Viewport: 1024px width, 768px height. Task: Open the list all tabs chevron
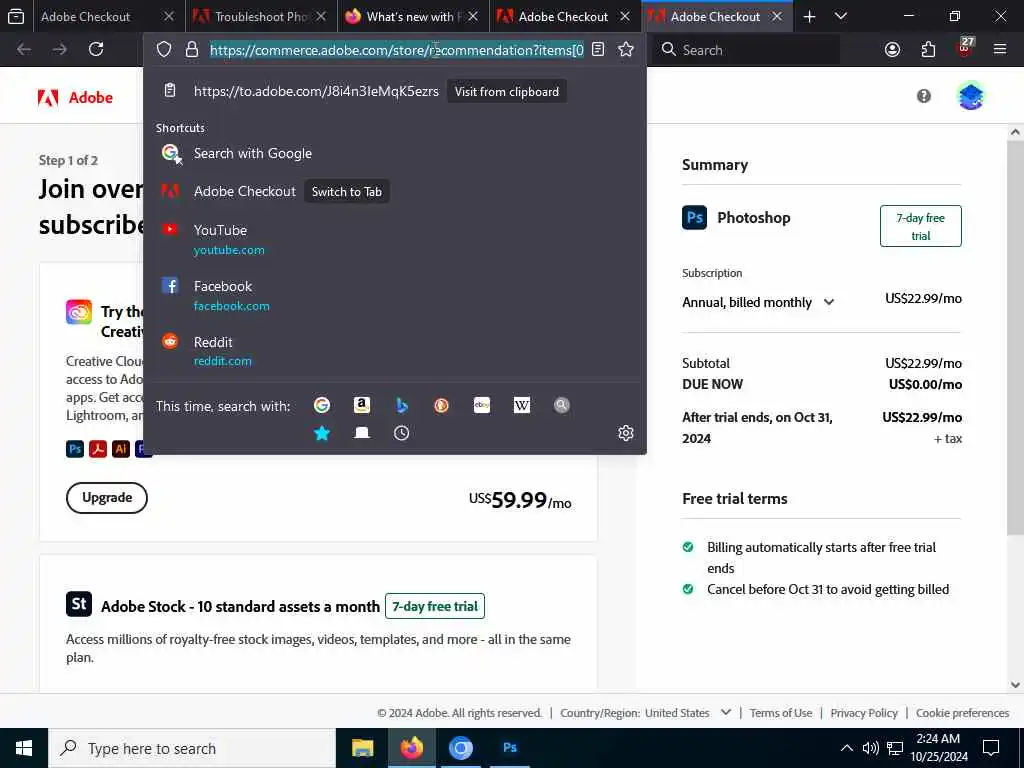point(841,16)
